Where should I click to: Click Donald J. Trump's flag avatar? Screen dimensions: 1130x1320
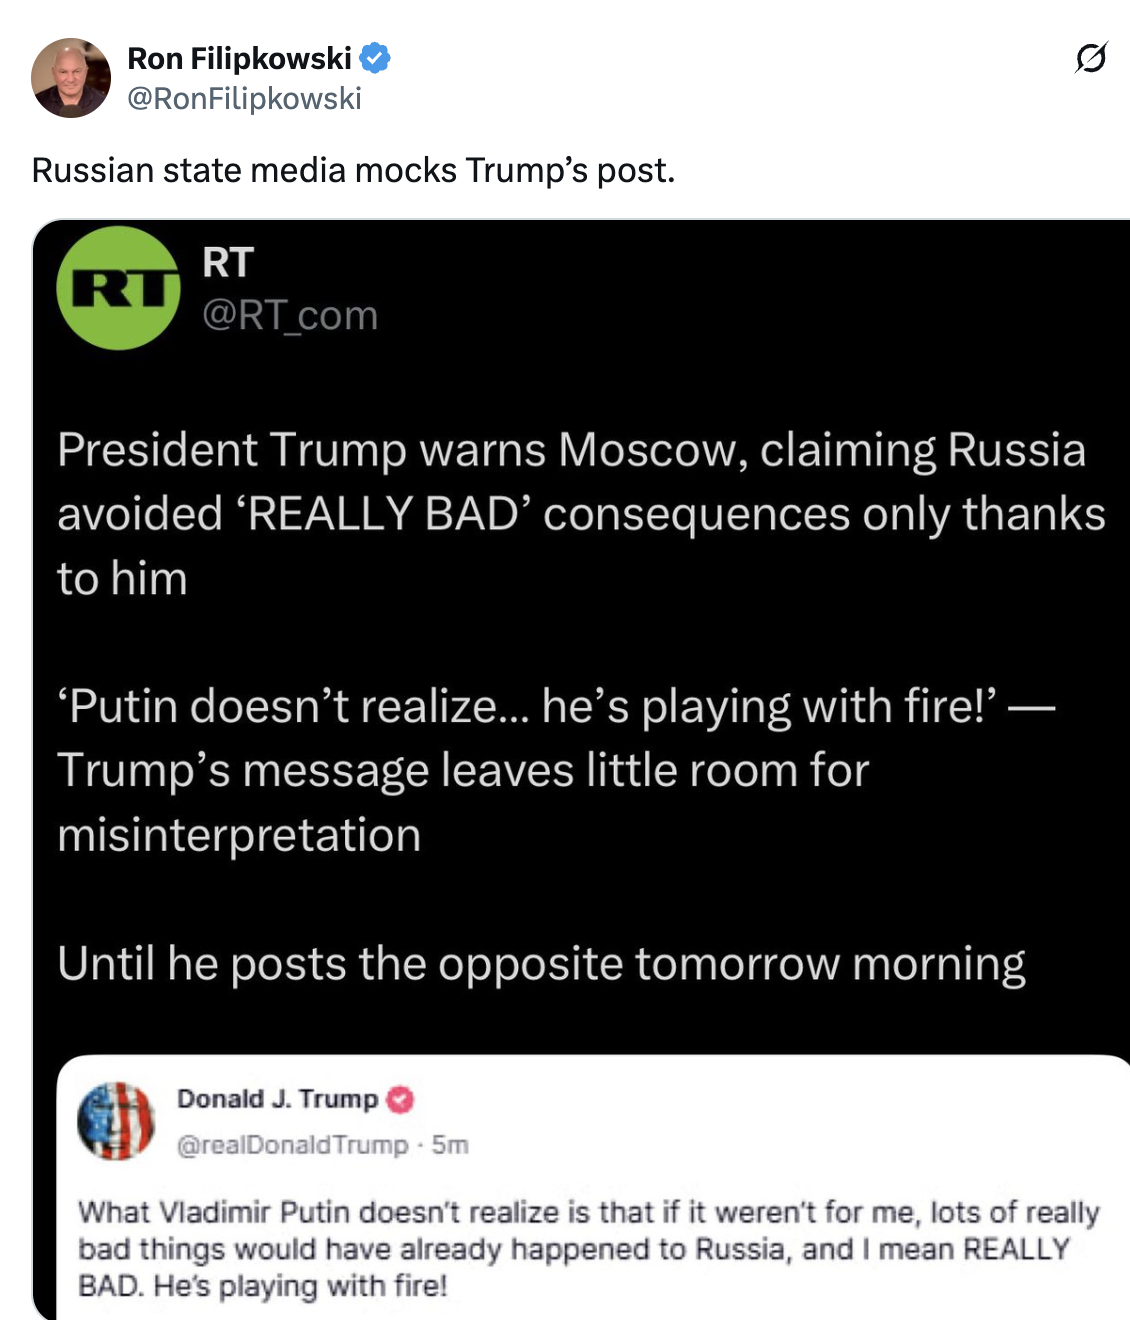pyautogui.click(x=116, y=1120)
